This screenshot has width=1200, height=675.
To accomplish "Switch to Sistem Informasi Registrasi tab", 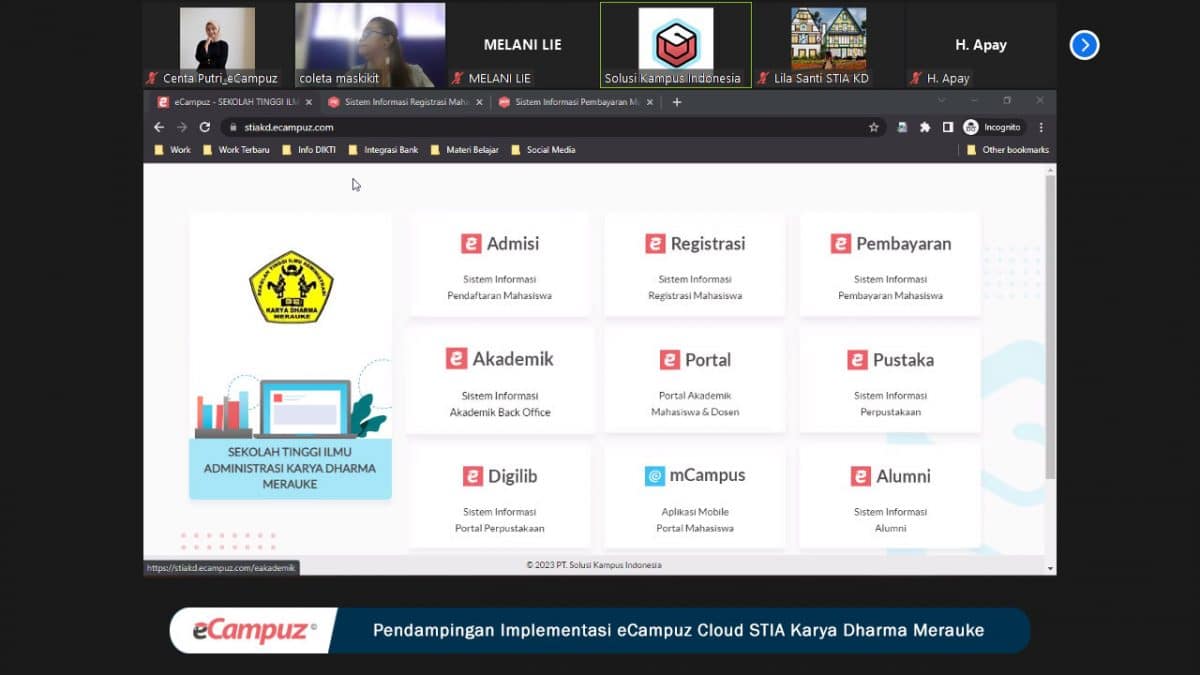I will [x=407, y=102].
